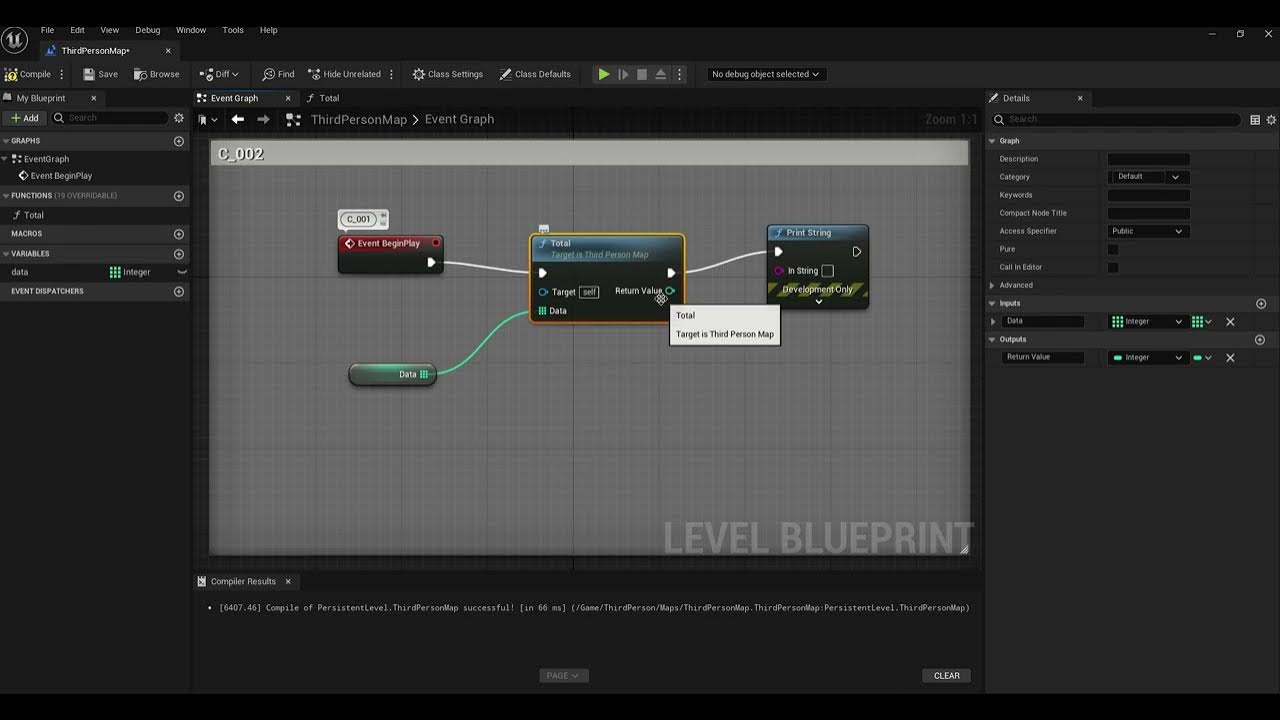Add new function with Functions plus icon
The image size is (1280, 720).
[179, 196]
